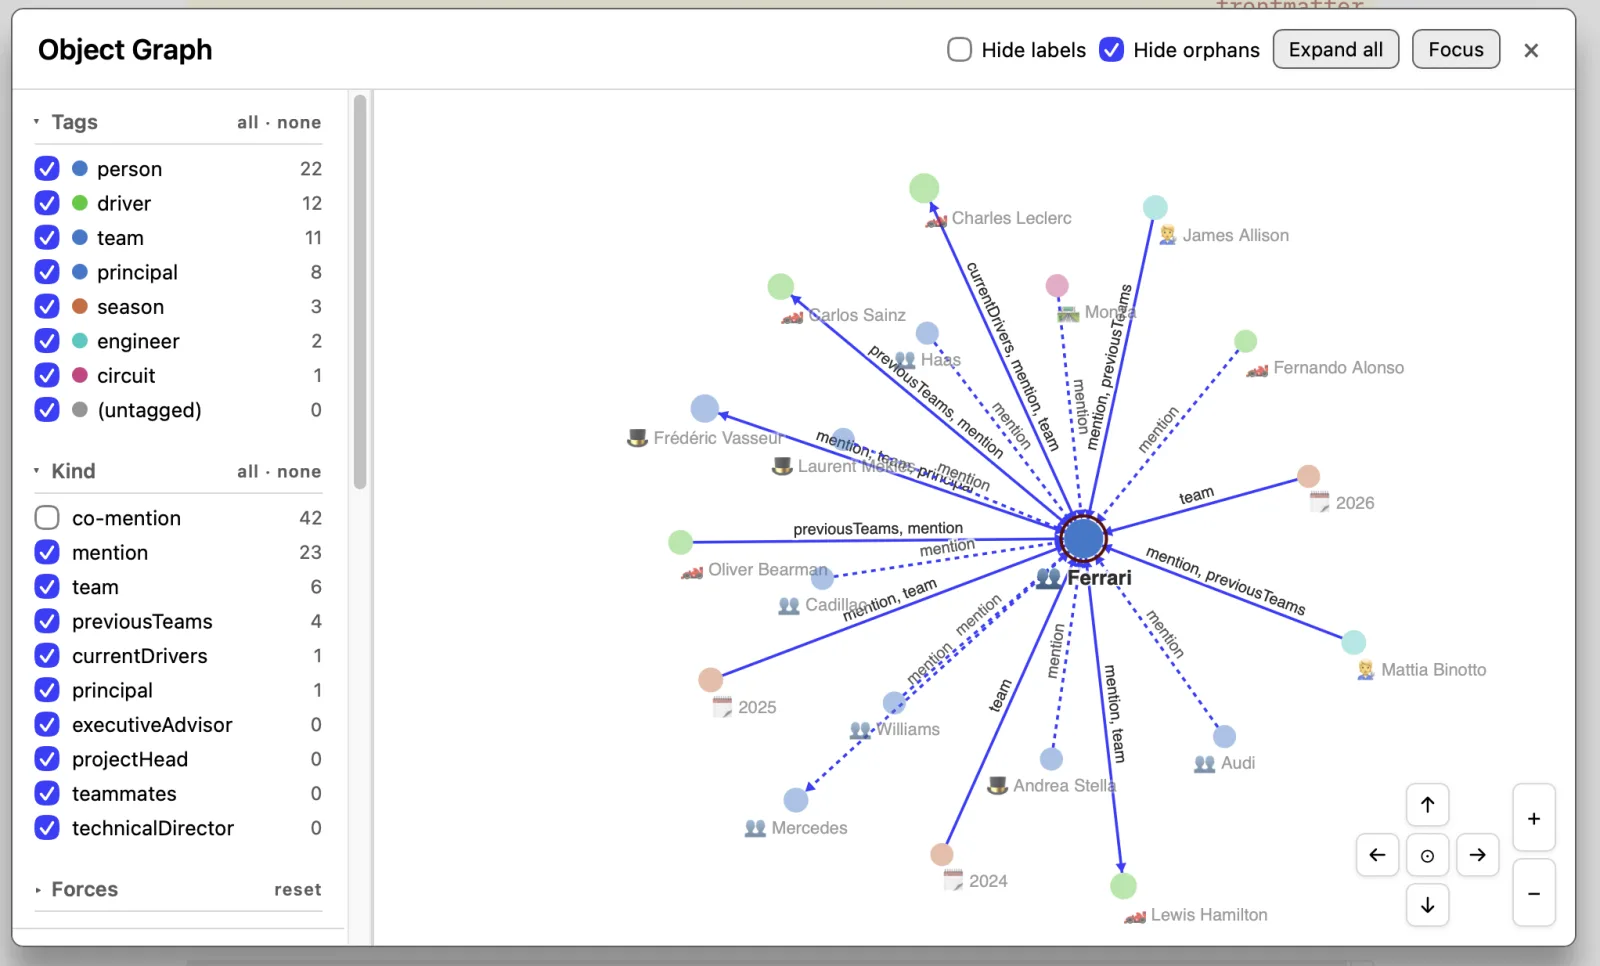
Task: Click the Ferrari central node
Action: click(1083, 539)
